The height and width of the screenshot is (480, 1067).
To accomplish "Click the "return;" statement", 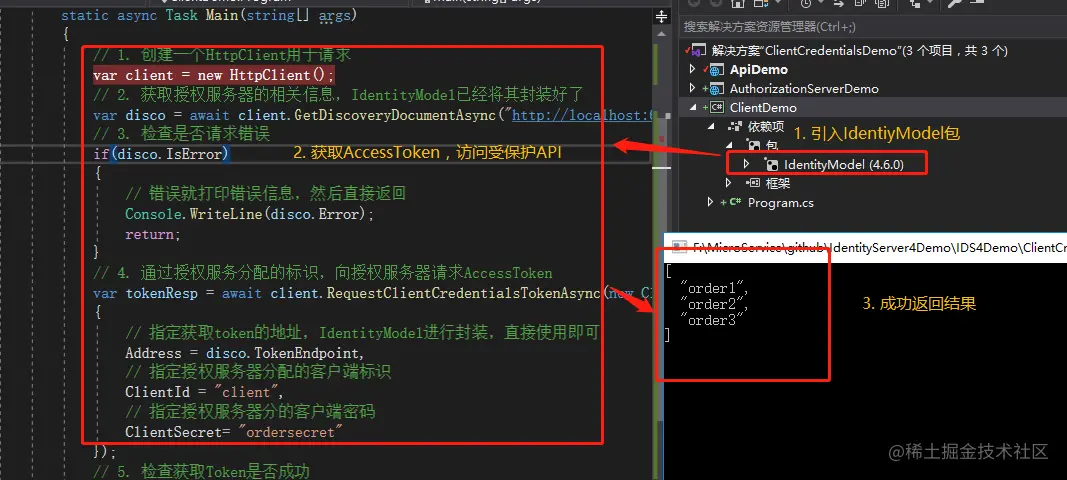I will pos(153,234).
